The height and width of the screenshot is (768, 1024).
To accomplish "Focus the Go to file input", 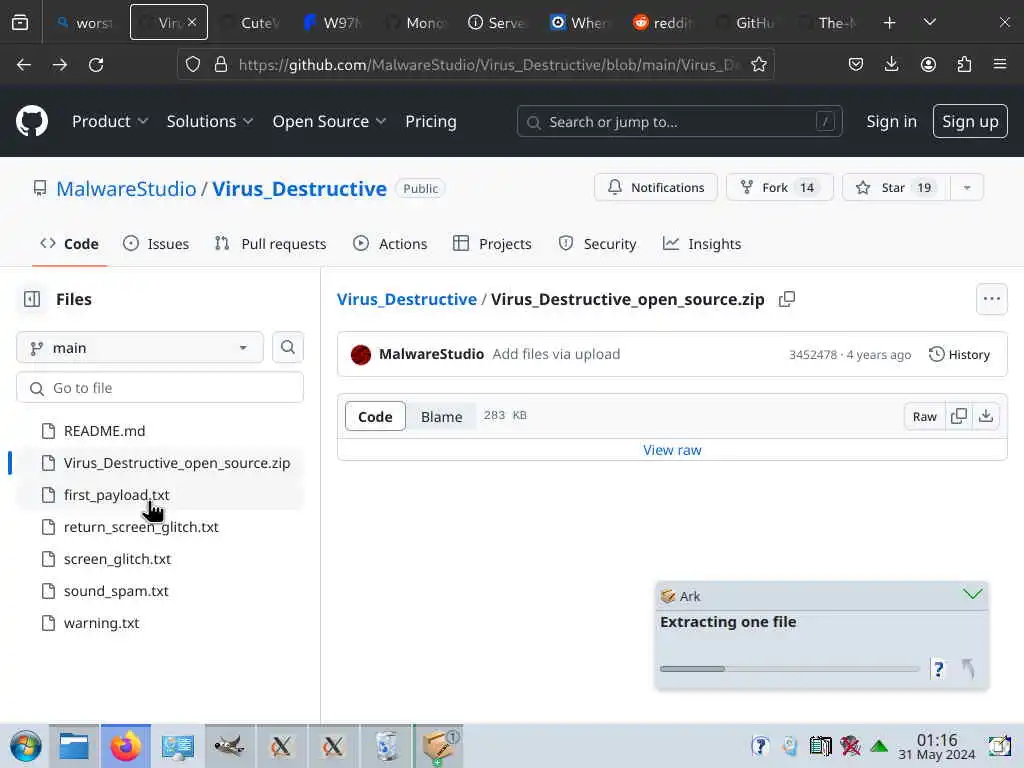I will 160,388.
